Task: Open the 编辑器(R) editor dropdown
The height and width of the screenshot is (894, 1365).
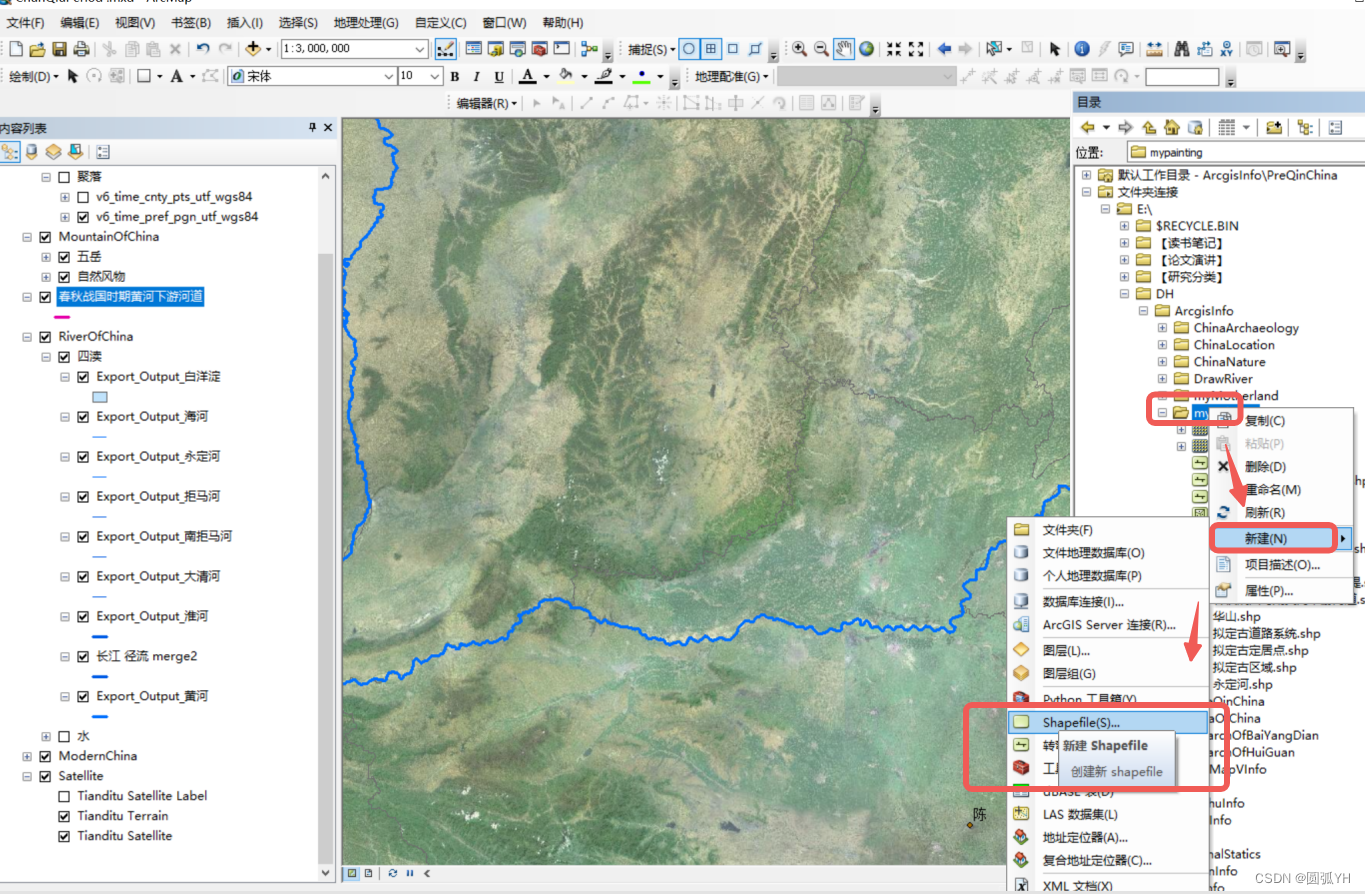Action: (x=487, y=103)
